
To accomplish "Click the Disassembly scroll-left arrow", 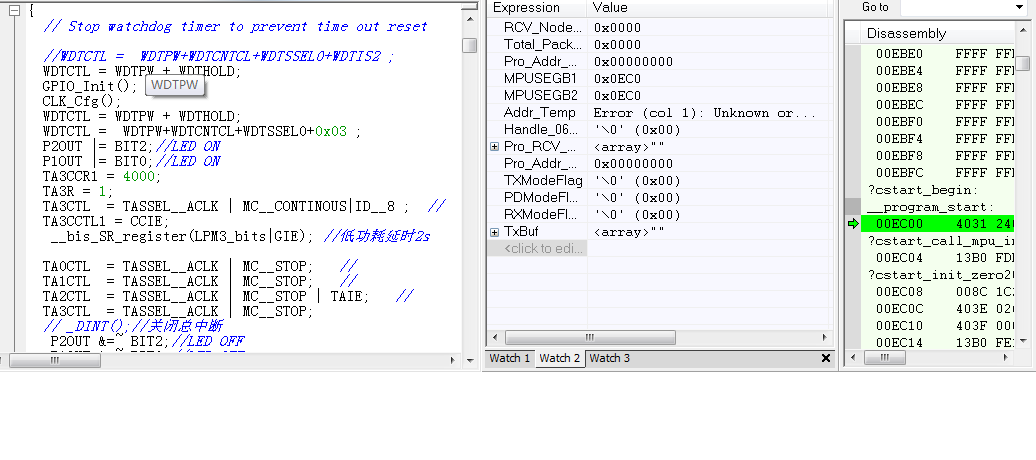I will pos(854,358).
